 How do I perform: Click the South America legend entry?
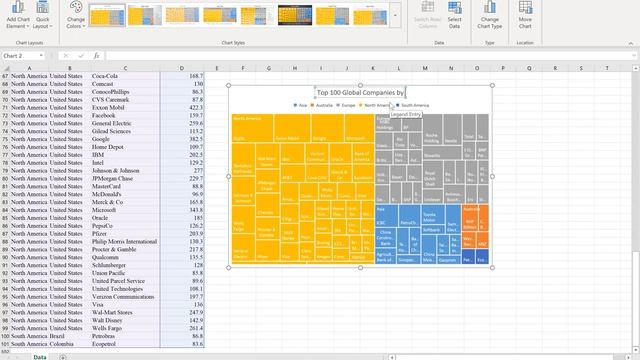[412, 105]
